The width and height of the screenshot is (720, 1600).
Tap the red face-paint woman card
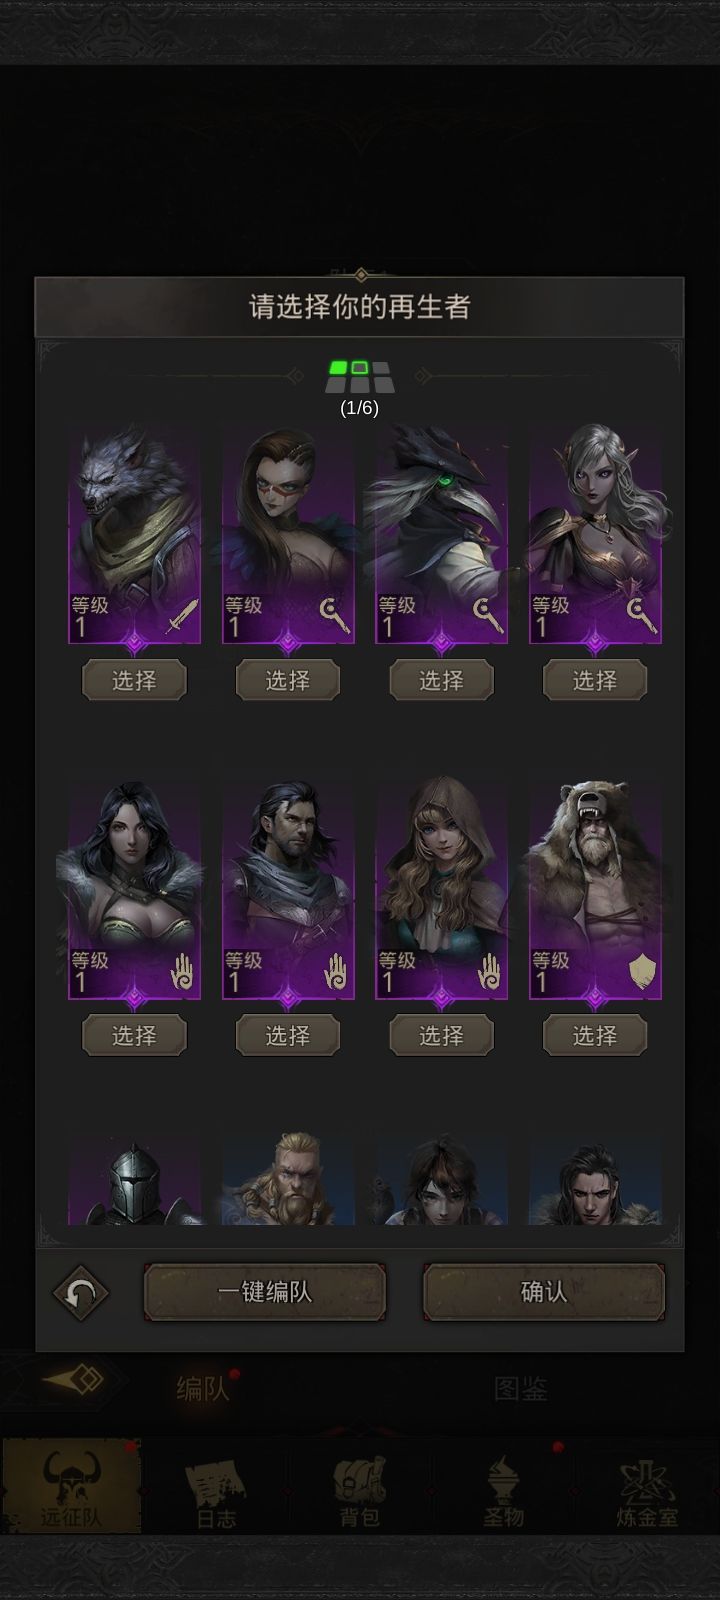click(x=288, y=535)
